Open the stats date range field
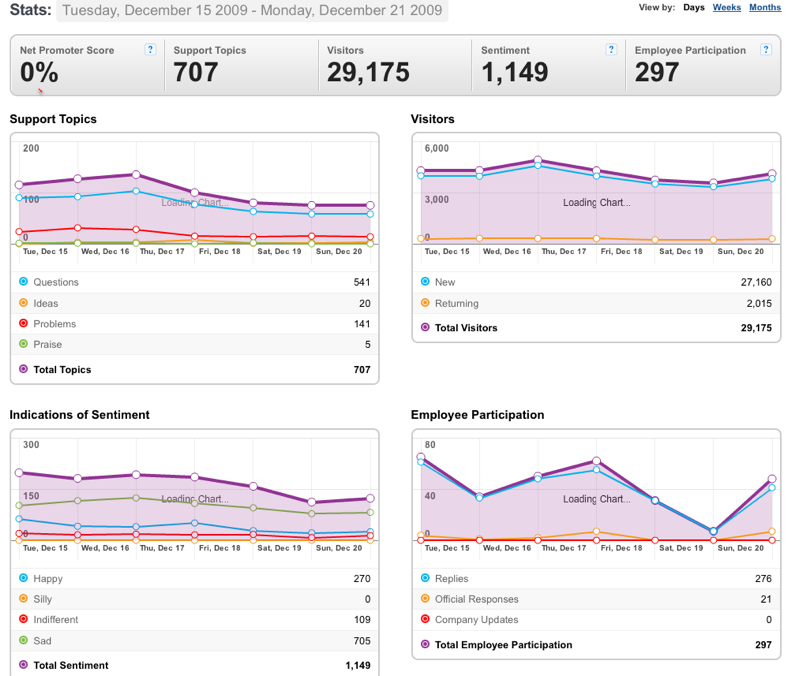803x676 pixels. coord(252,10)
